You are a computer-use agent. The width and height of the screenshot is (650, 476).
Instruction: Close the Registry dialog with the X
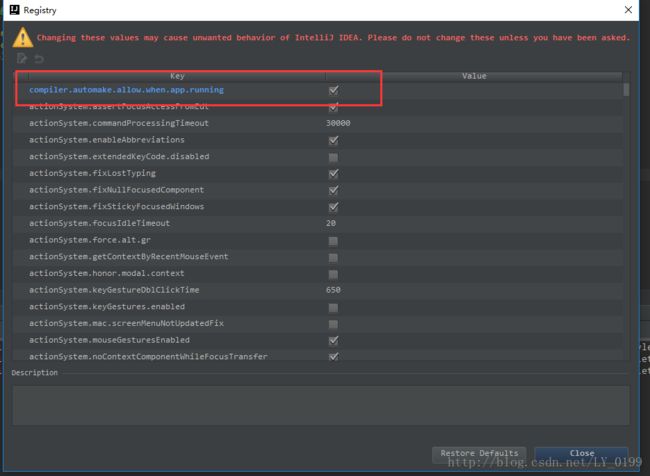click(x=628, y=10)
